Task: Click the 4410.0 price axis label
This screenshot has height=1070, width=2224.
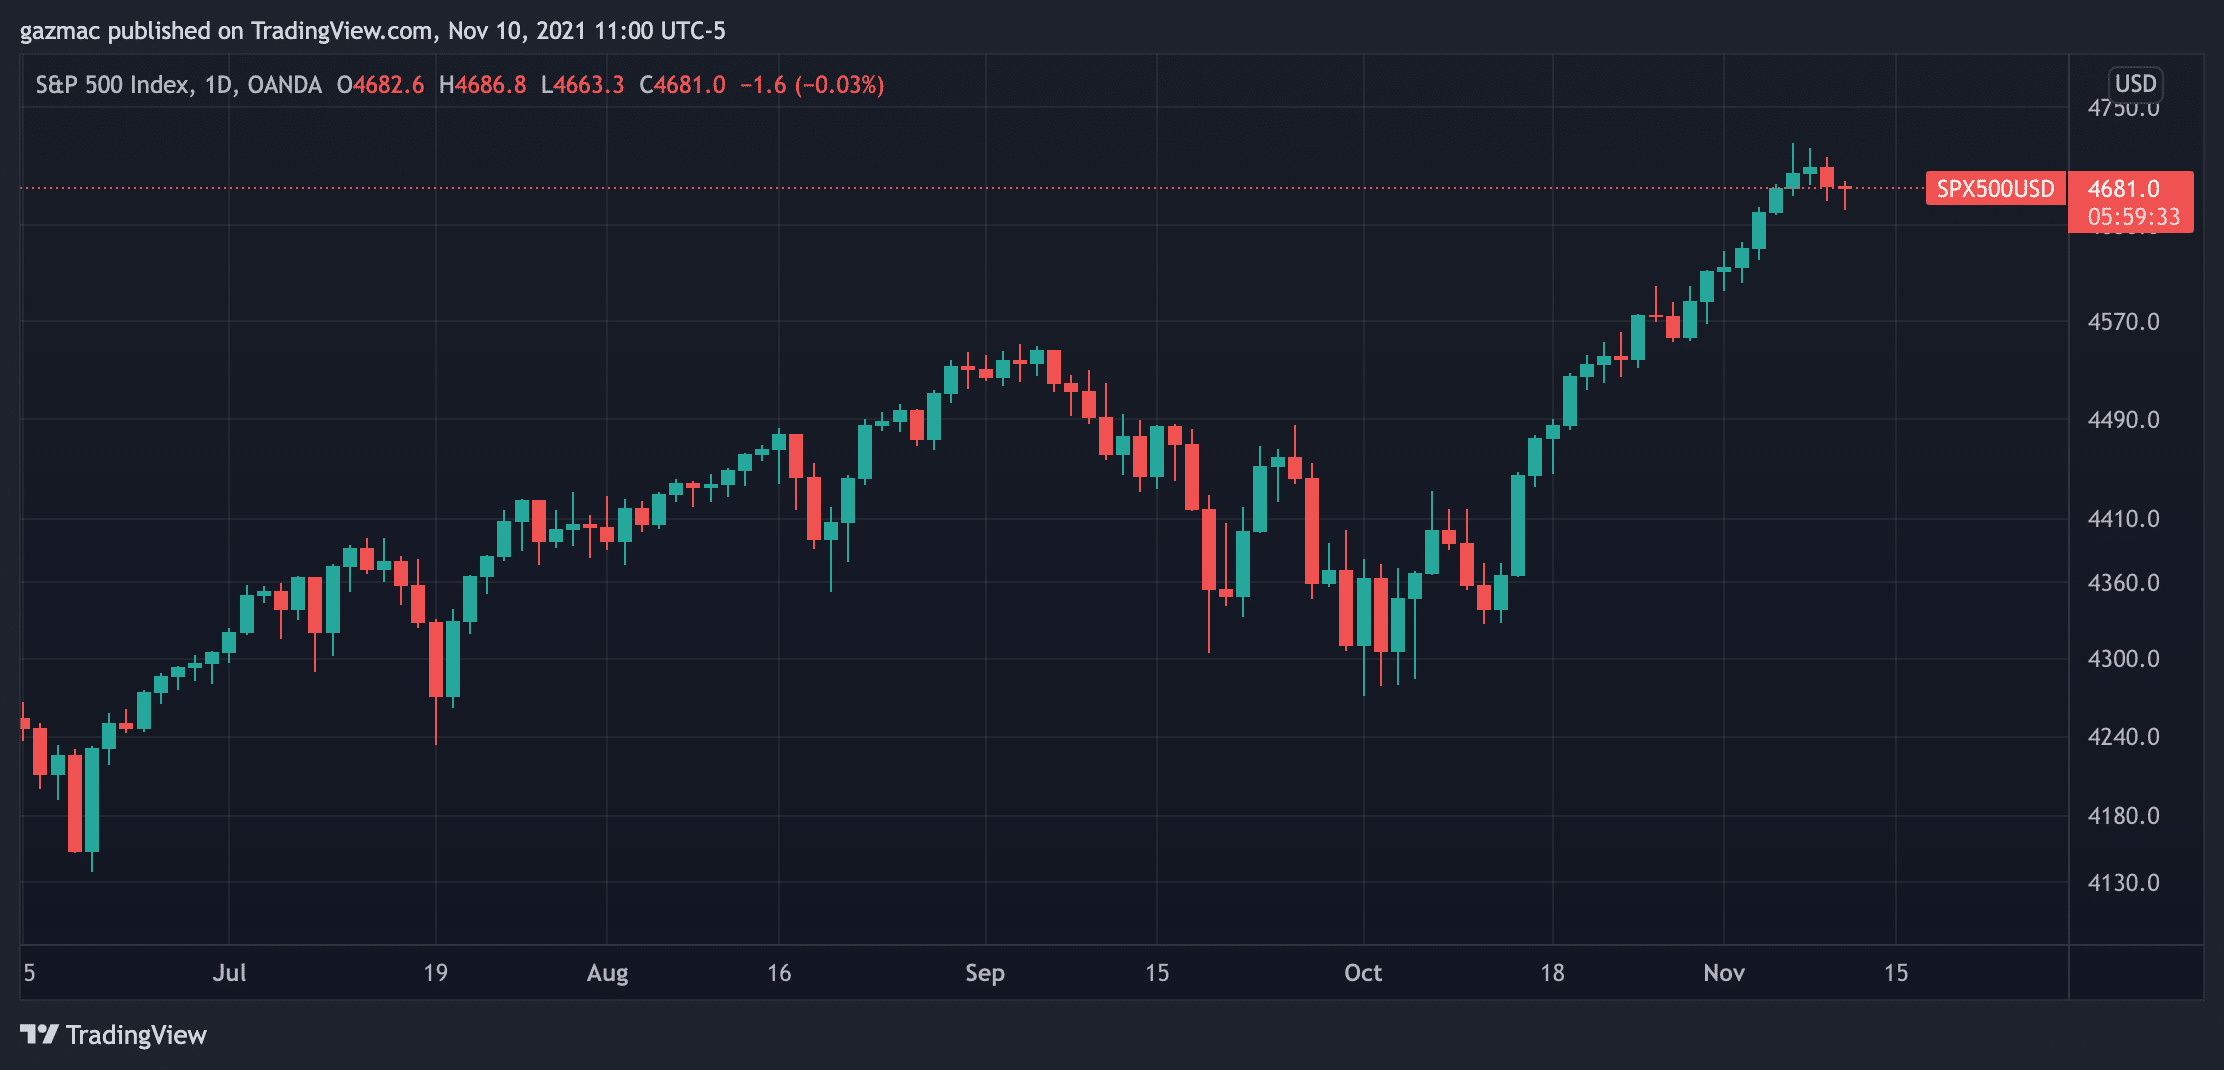Action: pos(2123,519)
